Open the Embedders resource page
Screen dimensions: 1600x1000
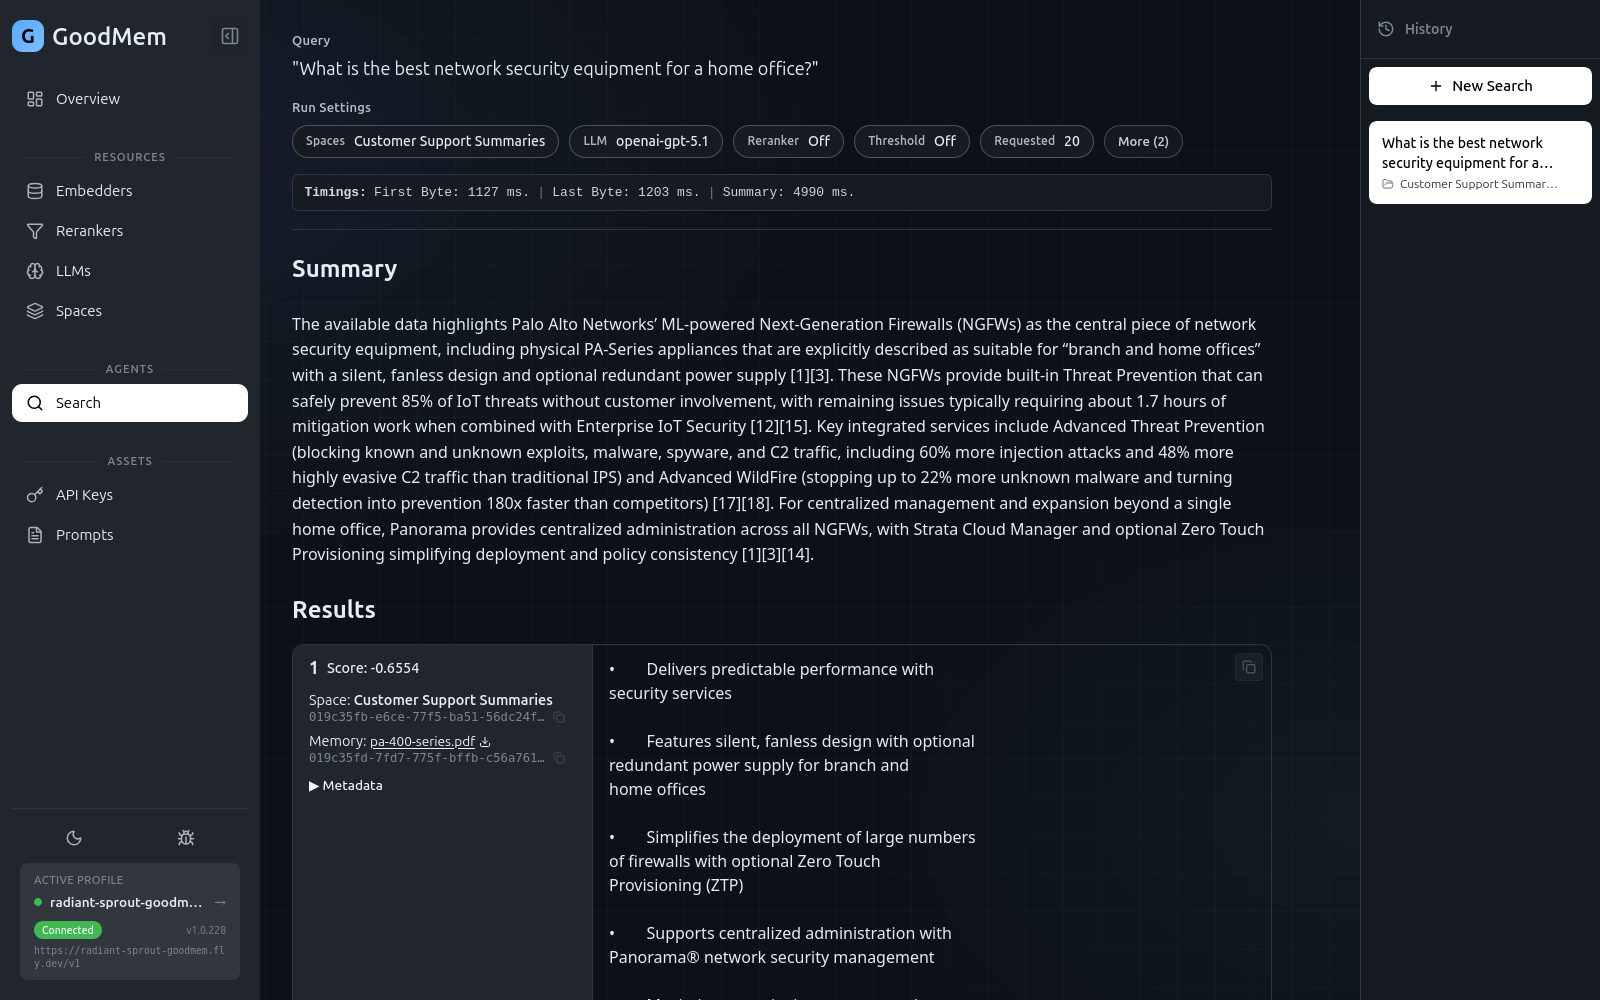pyautogui.click(x=94, y=190)
